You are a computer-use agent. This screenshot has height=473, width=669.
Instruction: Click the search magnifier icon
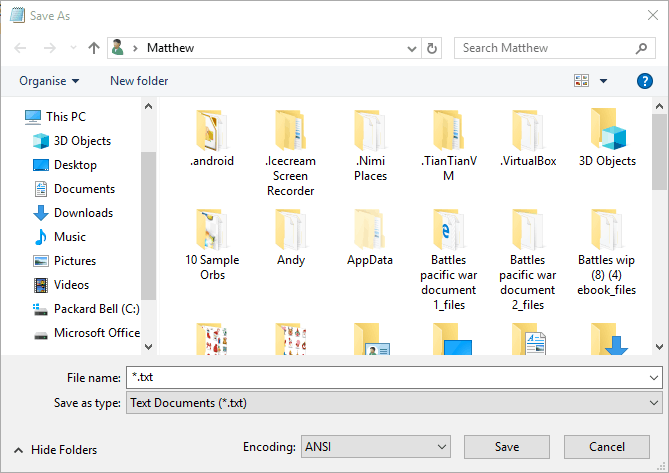641,48
